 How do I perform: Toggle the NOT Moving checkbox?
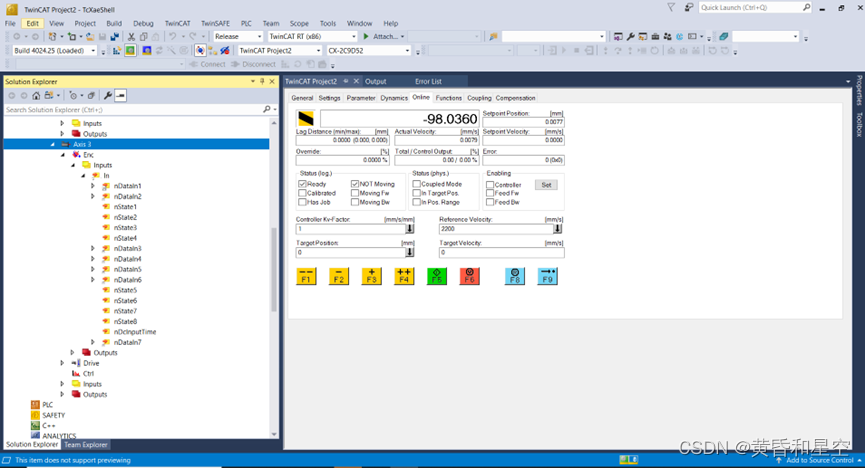[x=355, y=184]
